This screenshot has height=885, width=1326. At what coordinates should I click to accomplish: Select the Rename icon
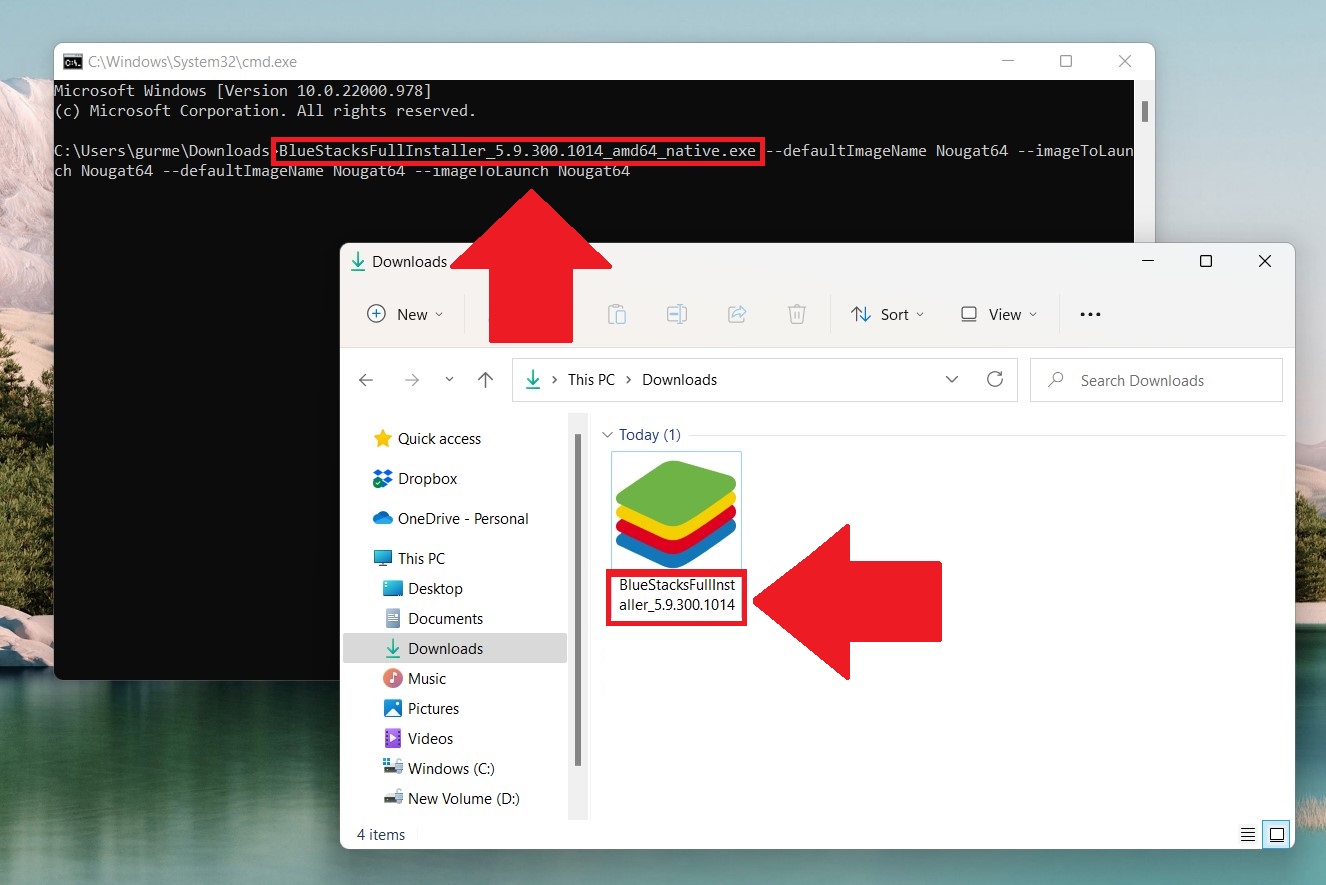[676, 314]
